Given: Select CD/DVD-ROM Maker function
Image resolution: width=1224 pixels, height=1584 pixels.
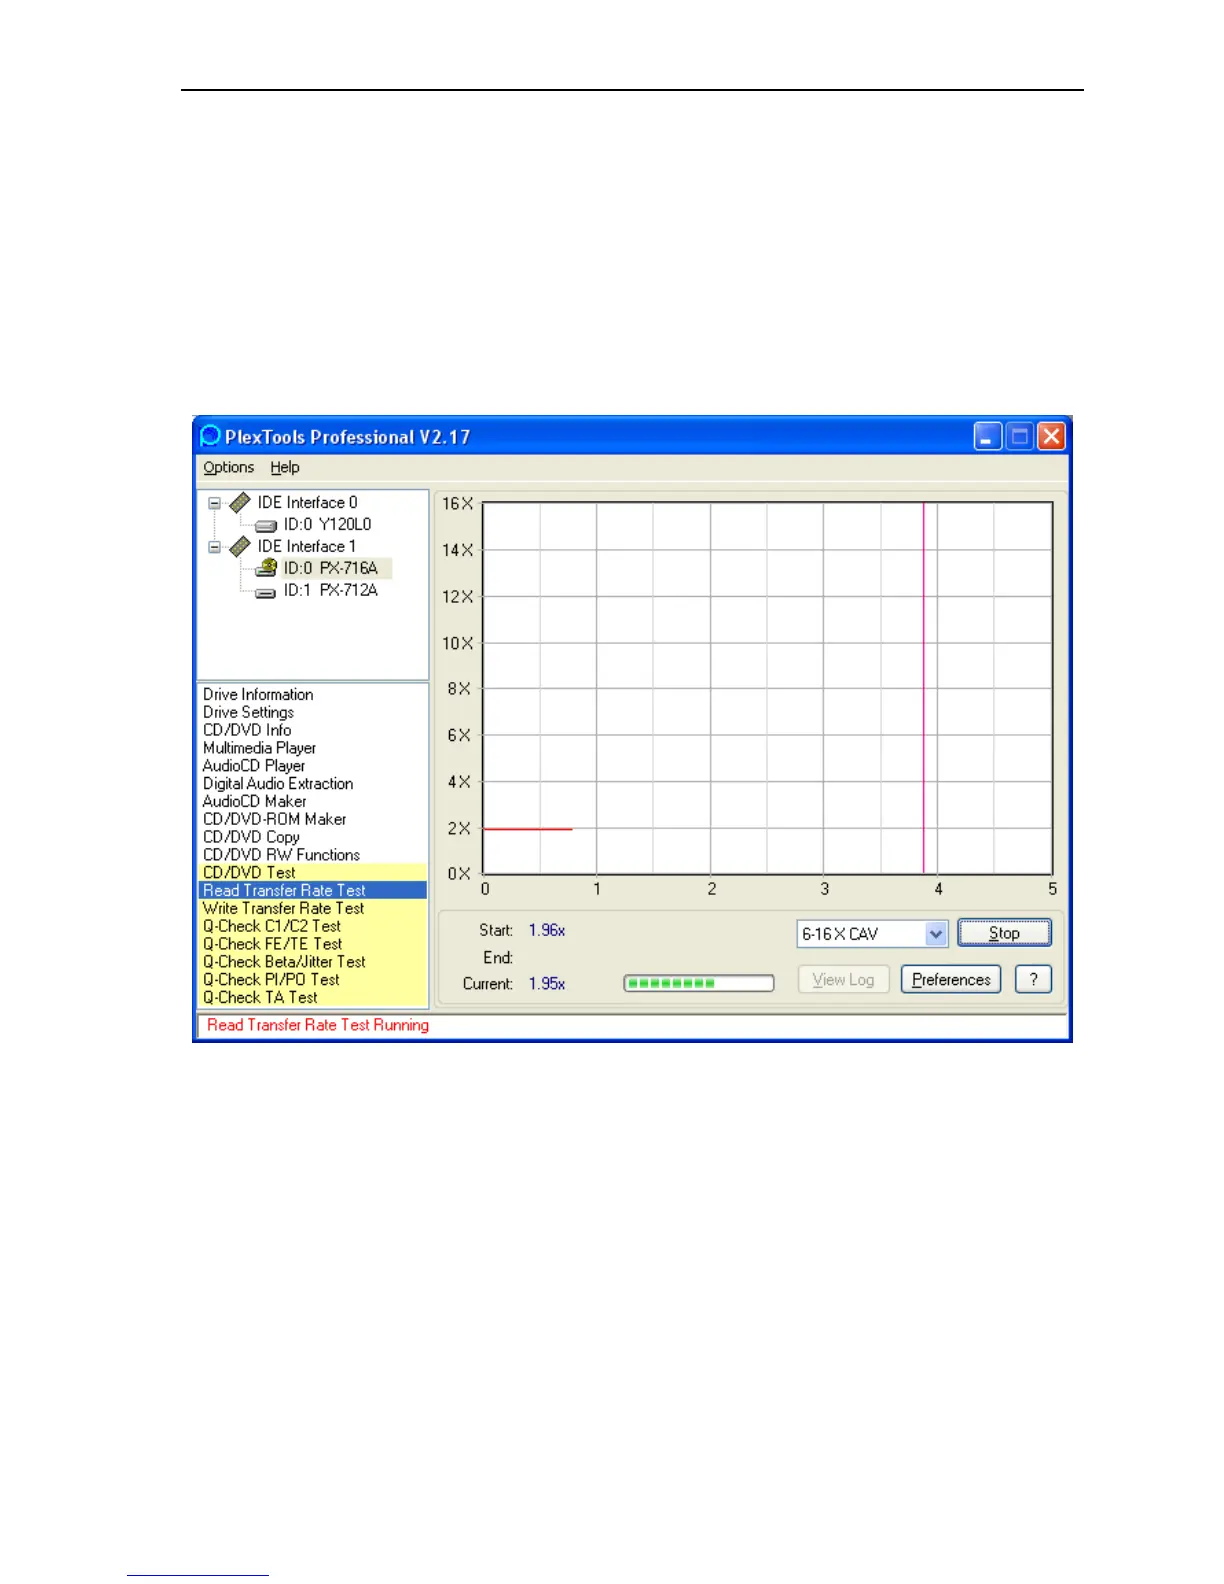Looking at the screenshot, I should click(275, 819).
